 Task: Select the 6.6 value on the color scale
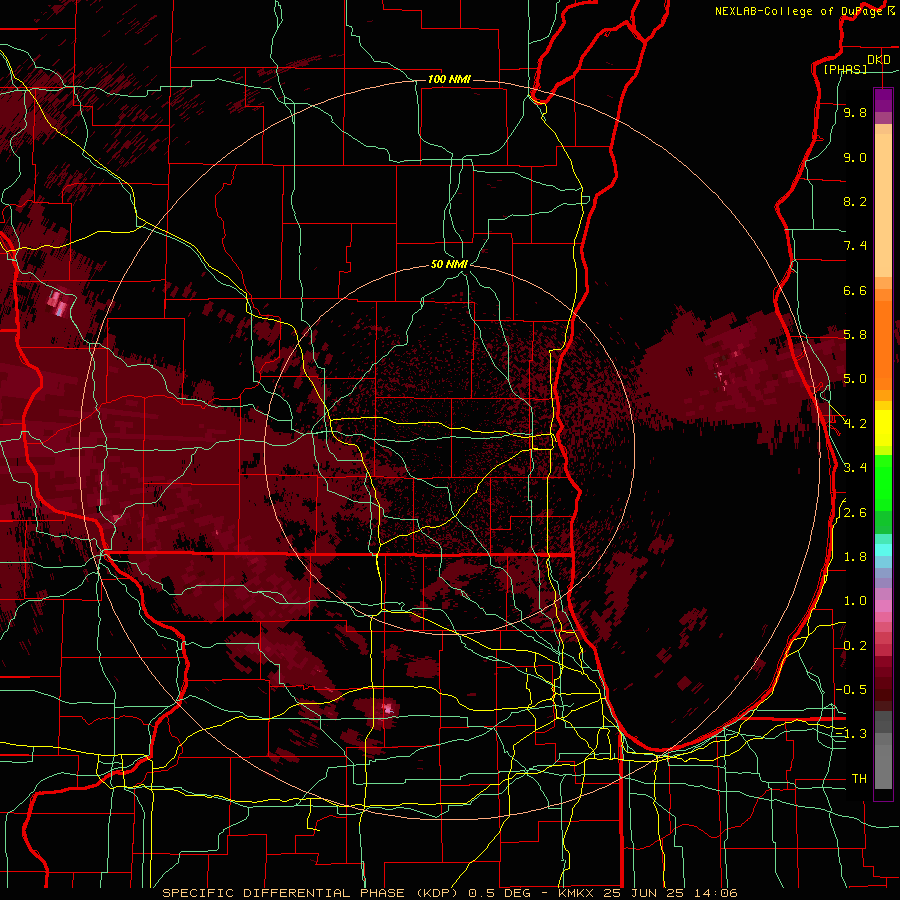[855, 290]
